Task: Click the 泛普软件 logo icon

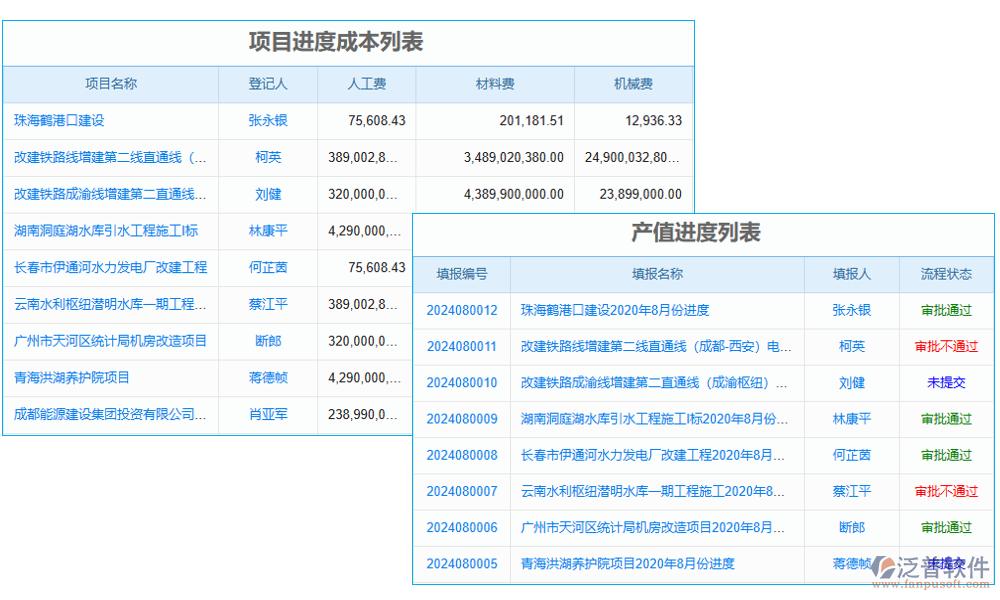Action: coord(884,567)
